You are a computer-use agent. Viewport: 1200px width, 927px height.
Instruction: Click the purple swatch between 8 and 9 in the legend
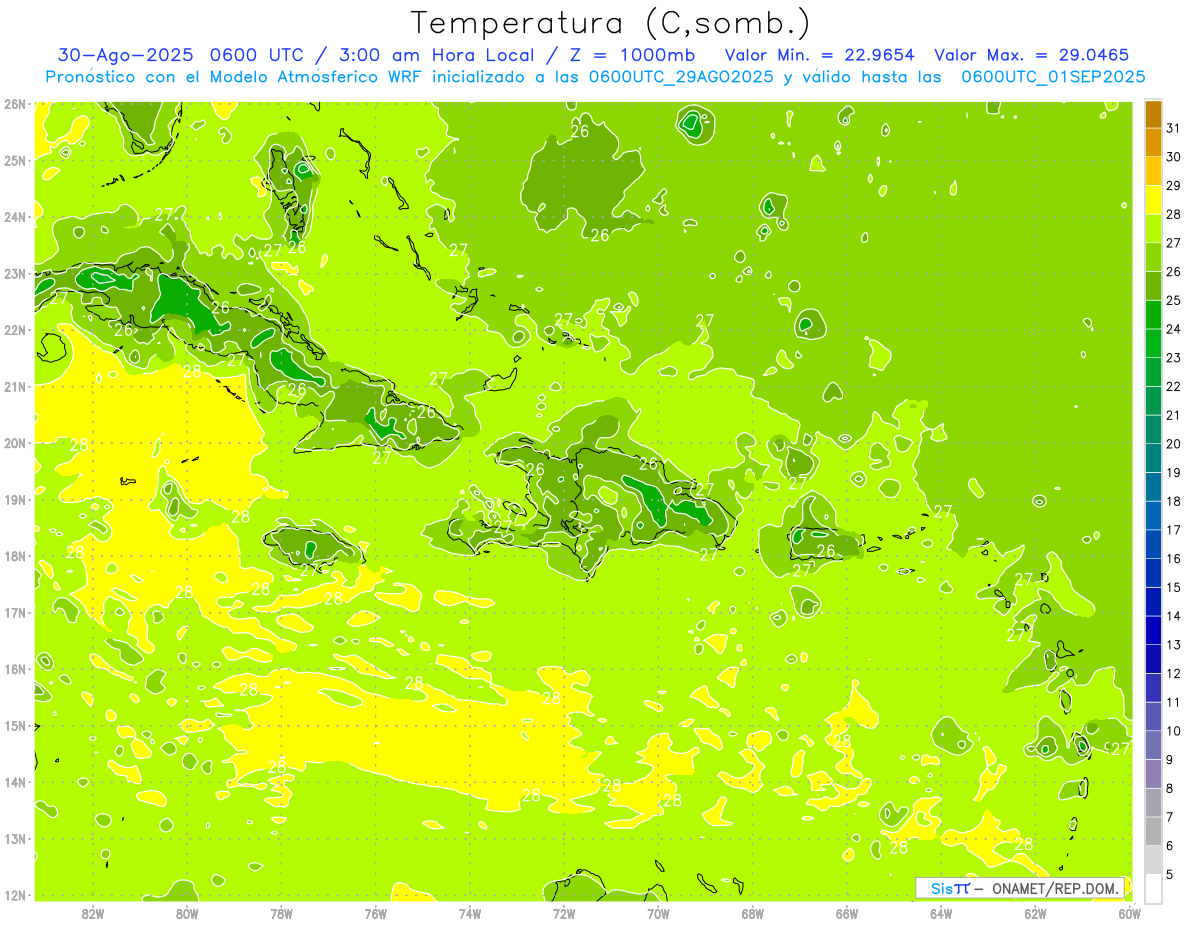point(1153,774)
